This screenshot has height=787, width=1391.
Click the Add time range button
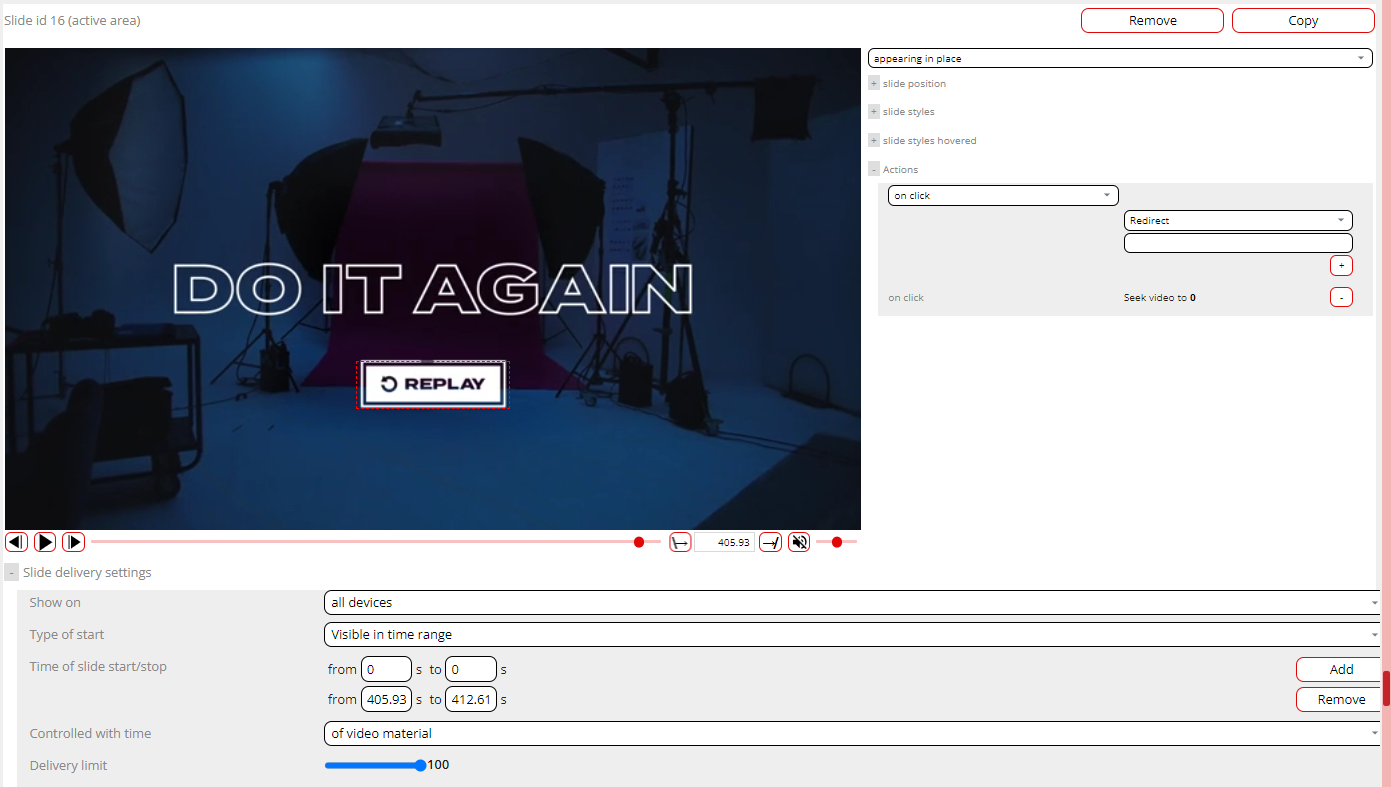pos(1341,670)
